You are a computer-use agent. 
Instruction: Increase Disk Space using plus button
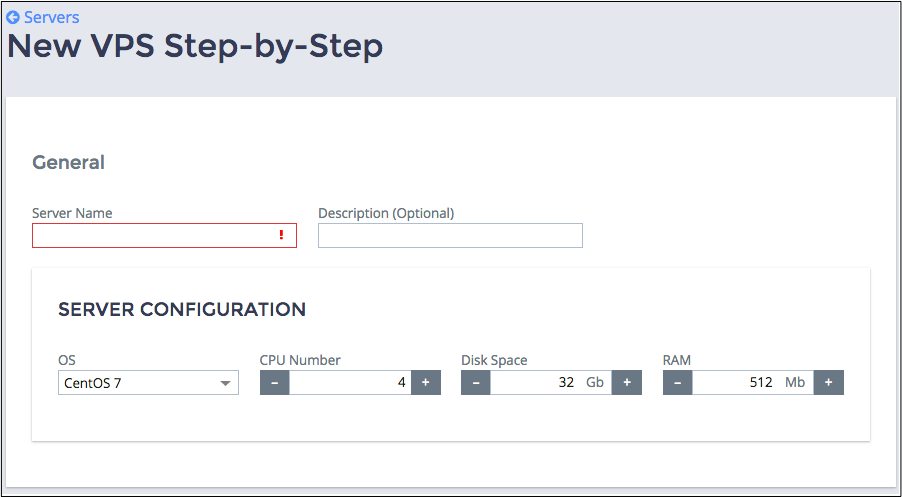point(627,383)
